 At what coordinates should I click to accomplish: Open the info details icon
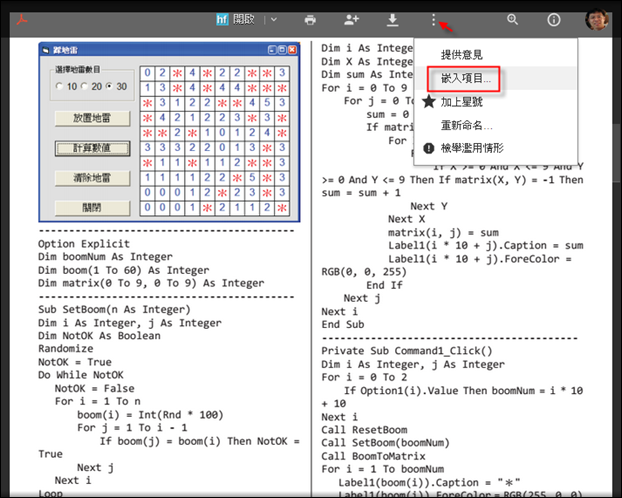click(x=554, y=20)
